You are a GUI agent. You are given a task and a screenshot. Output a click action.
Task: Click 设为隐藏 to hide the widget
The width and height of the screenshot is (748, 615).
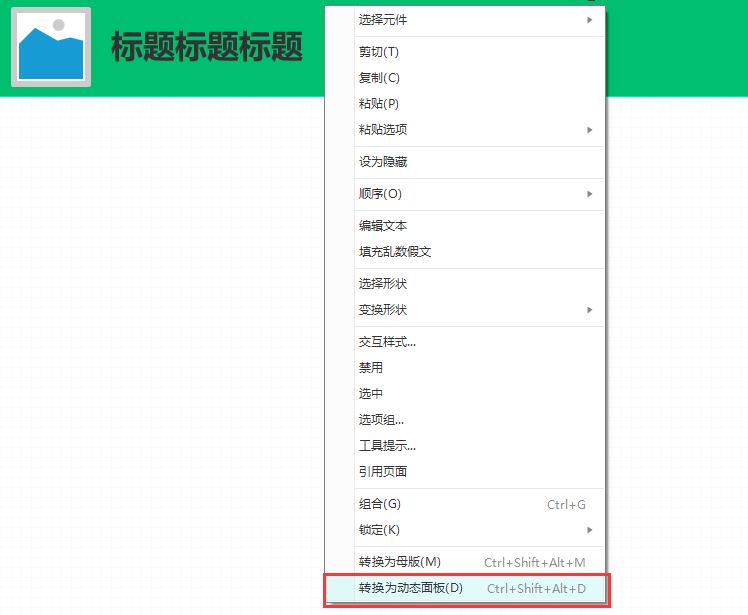tap(383, 162)
